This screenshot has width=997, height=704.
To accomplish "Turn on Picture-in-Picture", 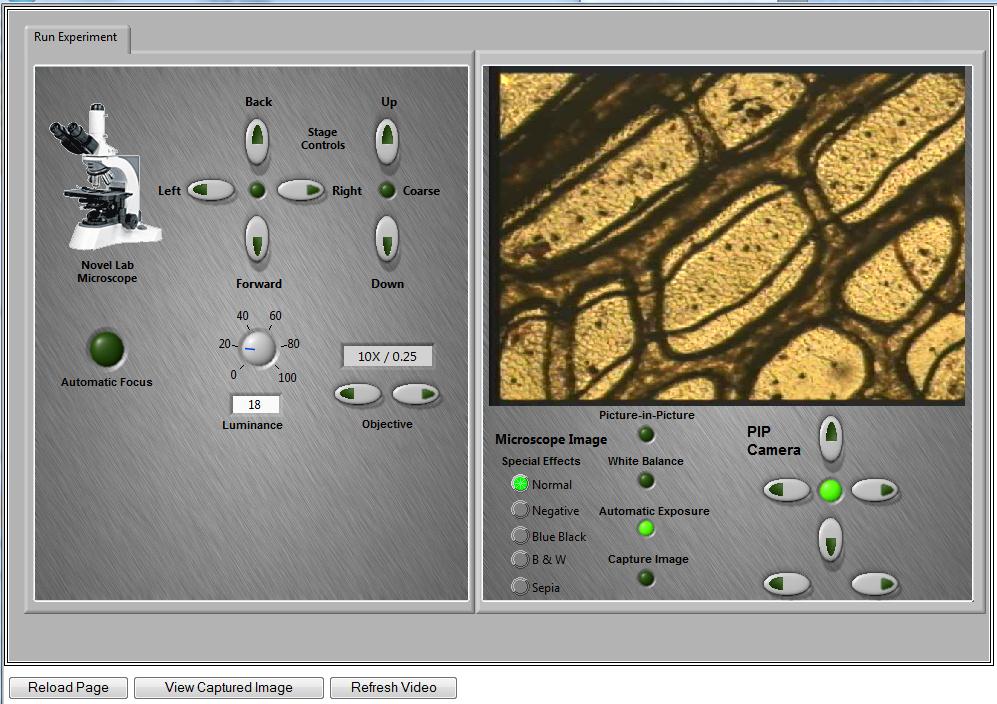I will click(x=646, y=434).
